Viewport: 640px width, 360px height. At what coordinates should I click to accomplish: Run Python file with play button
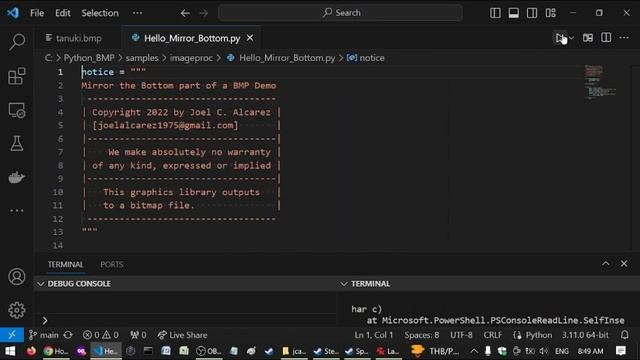click(x=560, y=38)
